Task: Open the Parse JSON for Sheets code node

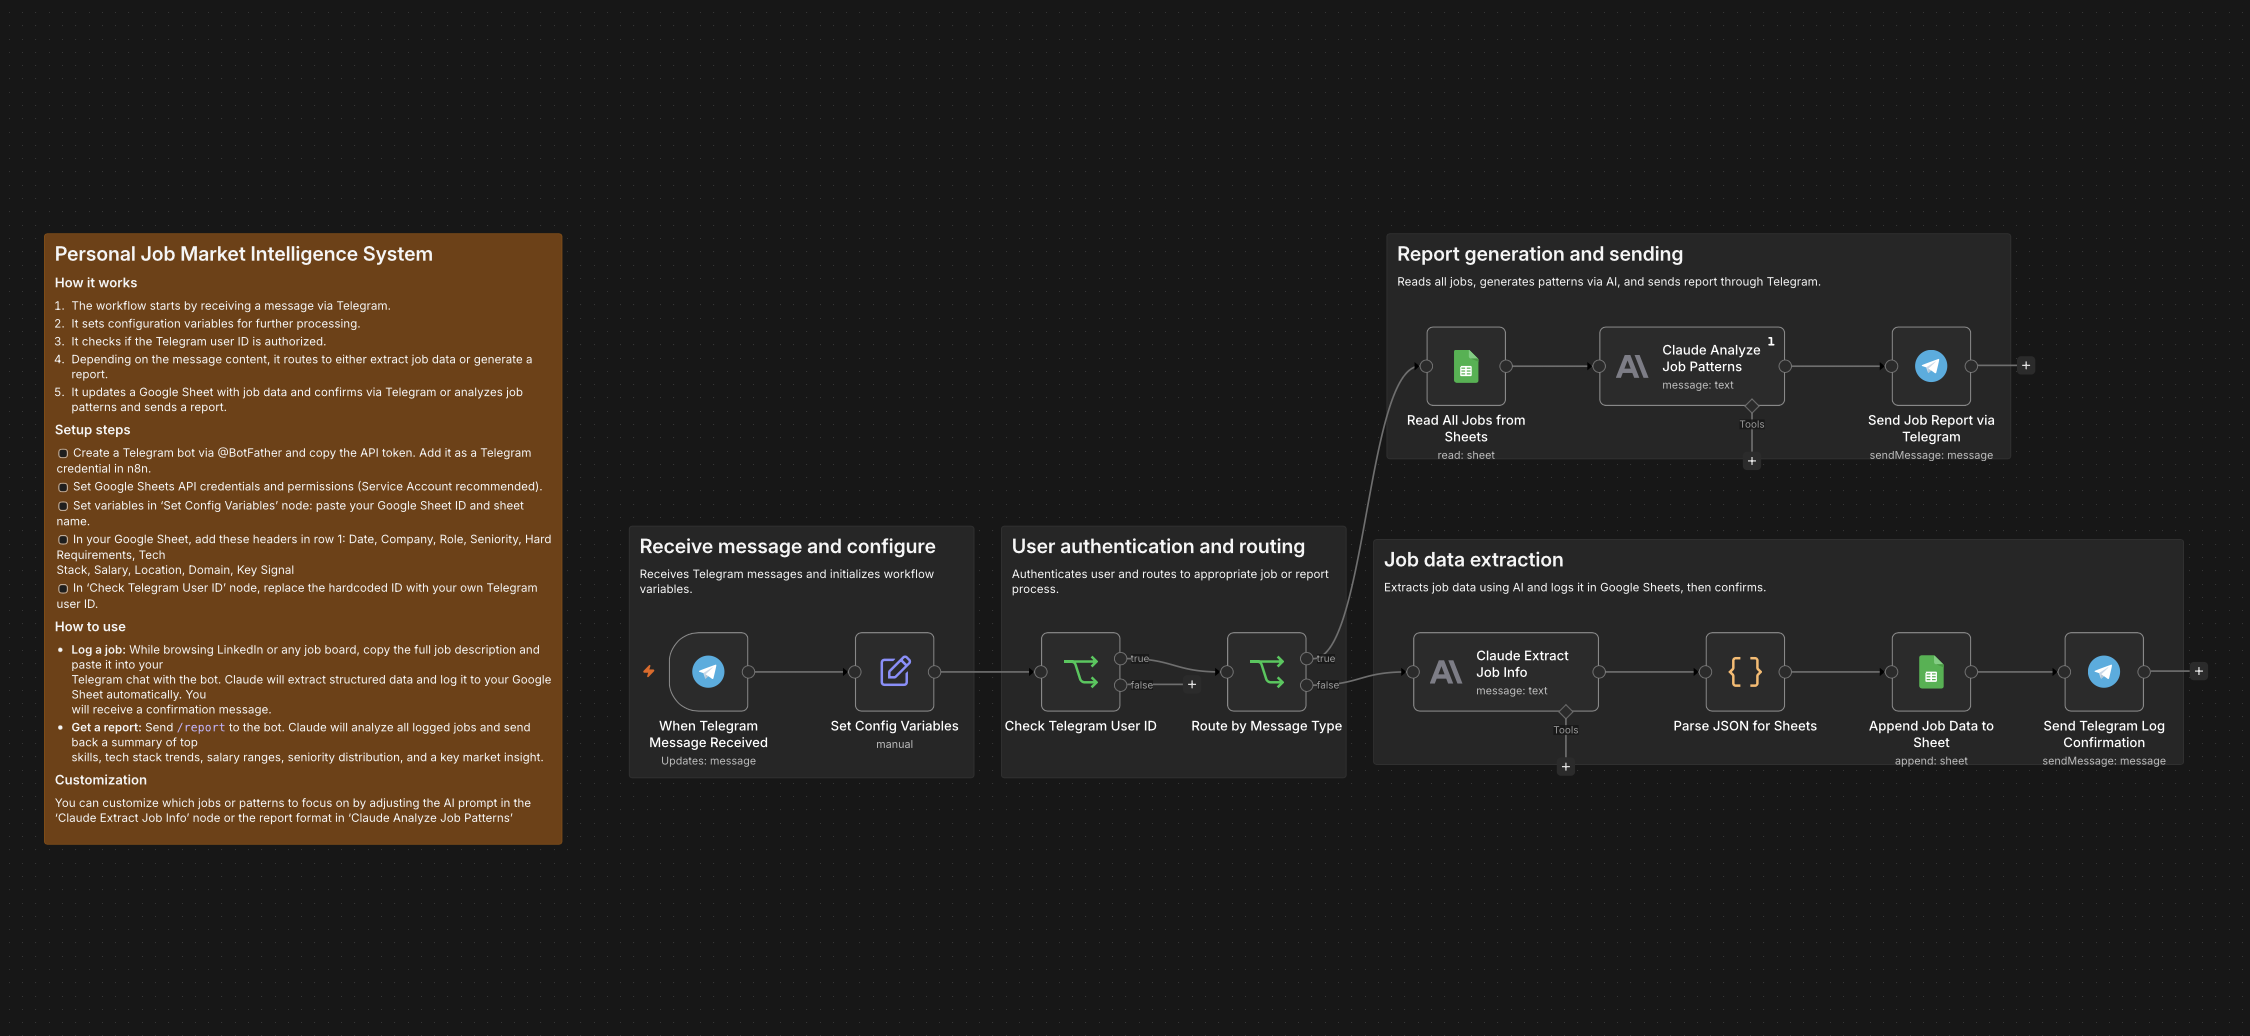Action: point(1745,671)
